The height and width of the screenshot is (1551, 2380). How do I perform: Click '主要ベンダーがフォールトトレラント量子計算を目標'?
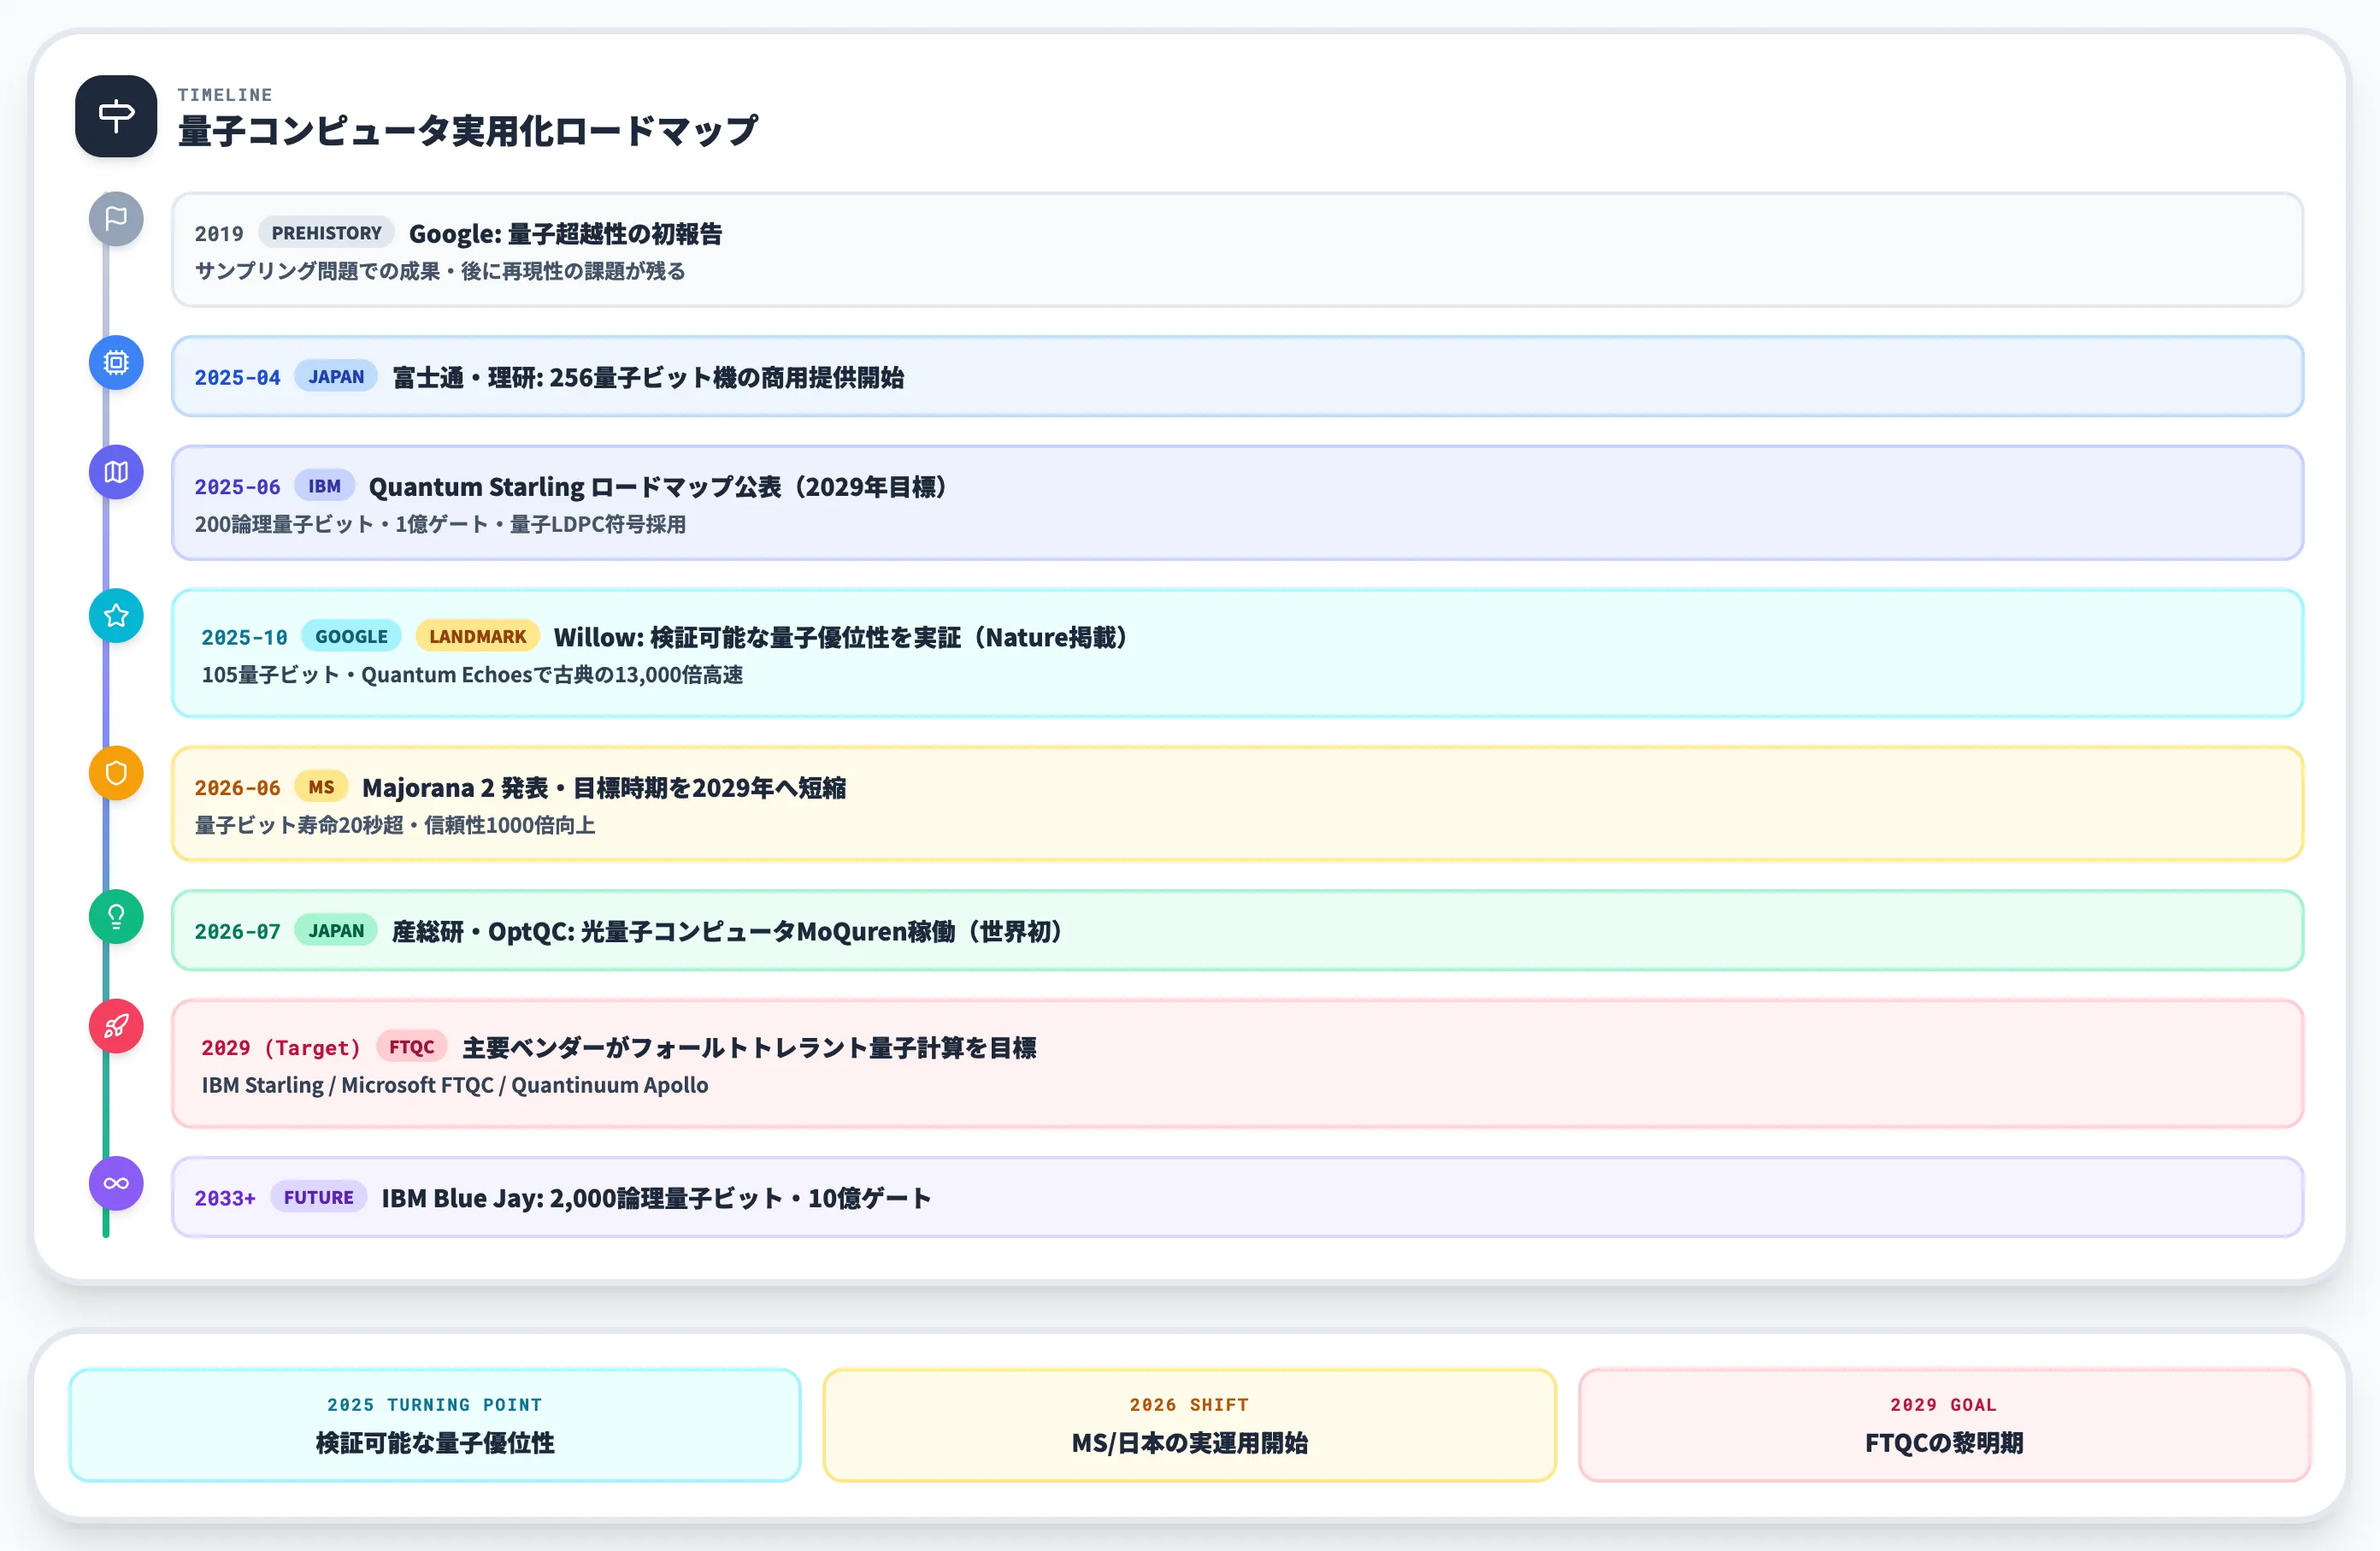click(x=749, y=1048)
